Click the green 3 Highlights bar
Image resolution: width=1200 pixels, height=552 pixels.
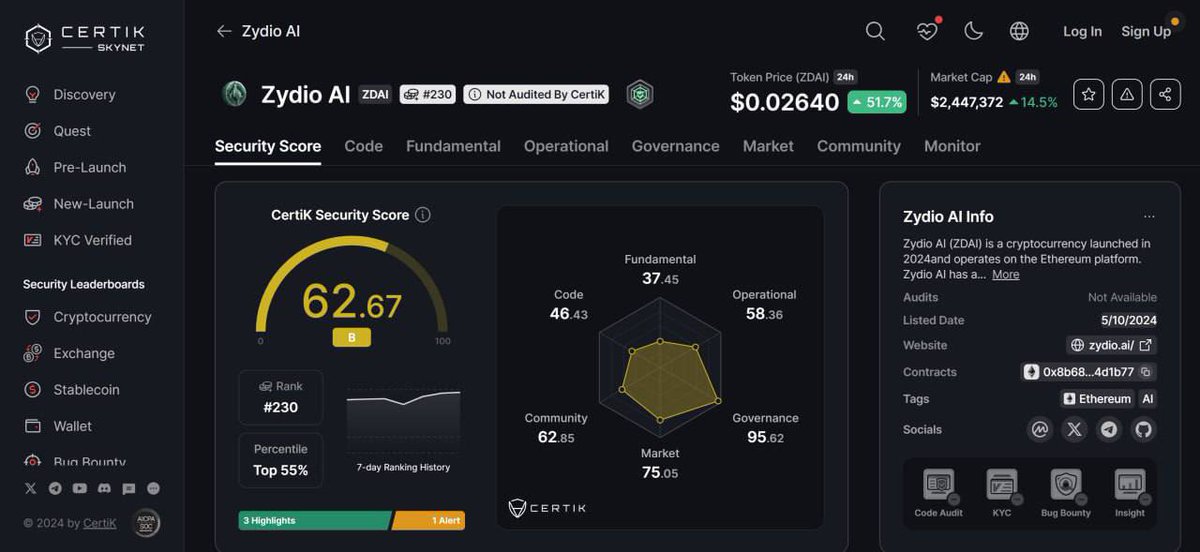(315, 521)
